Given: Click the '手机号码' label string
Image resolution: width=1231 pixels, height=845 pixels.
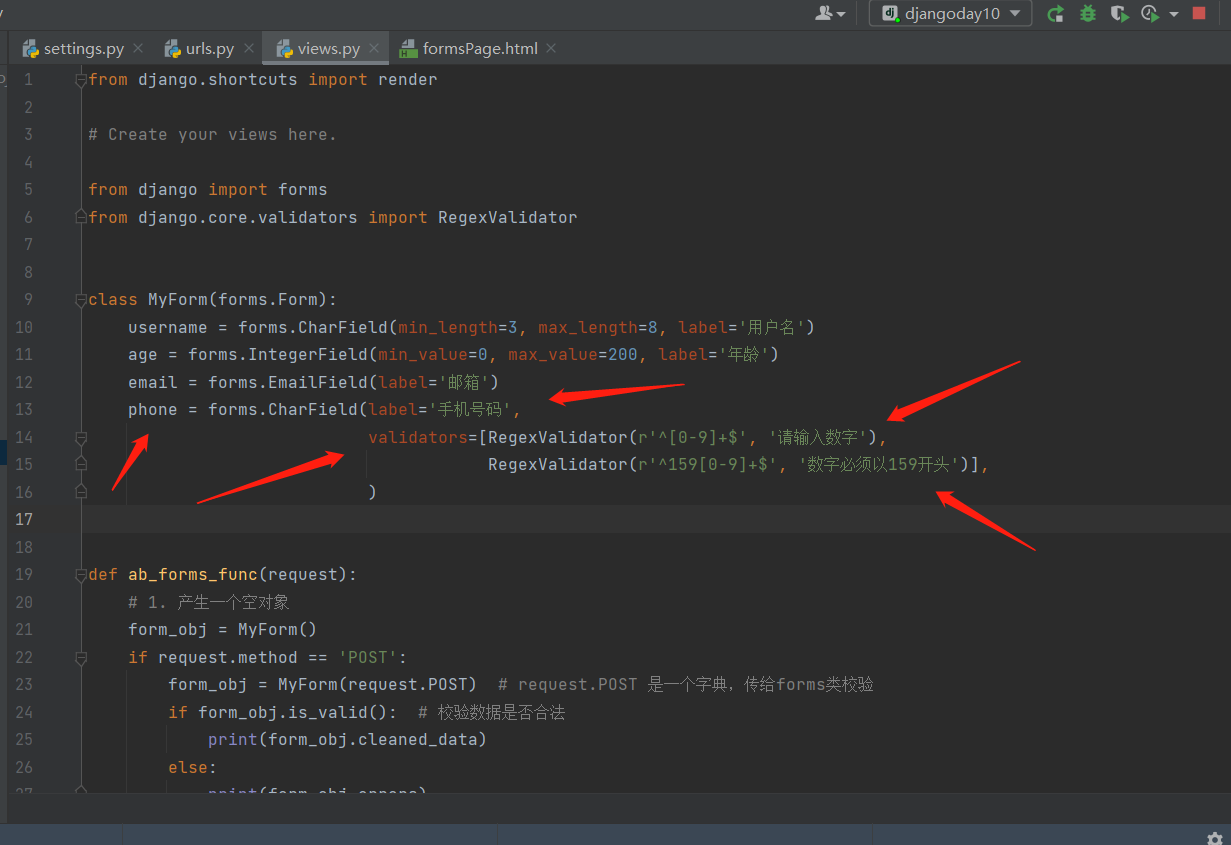Looking at the screenshot, I should 471,410.
